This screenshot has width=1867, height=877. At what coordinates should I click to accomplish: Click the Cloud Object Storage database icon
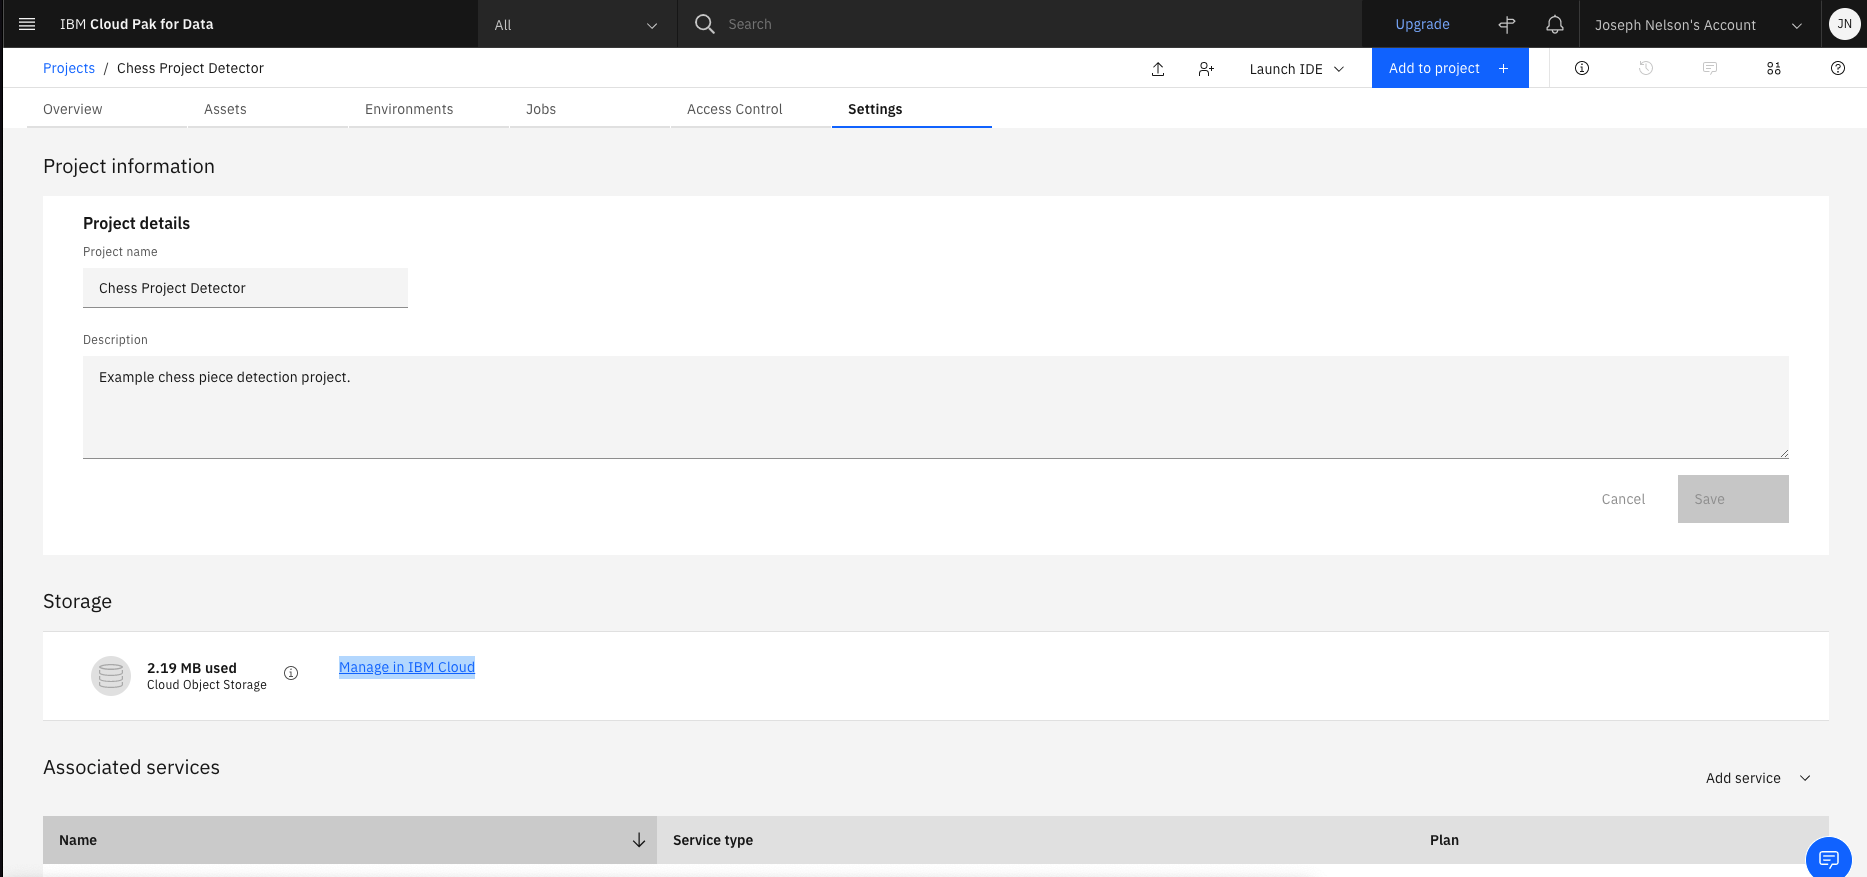point(111,676)
